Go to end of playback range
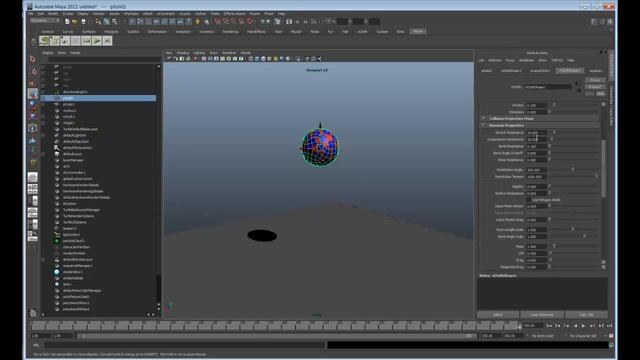 609,326
